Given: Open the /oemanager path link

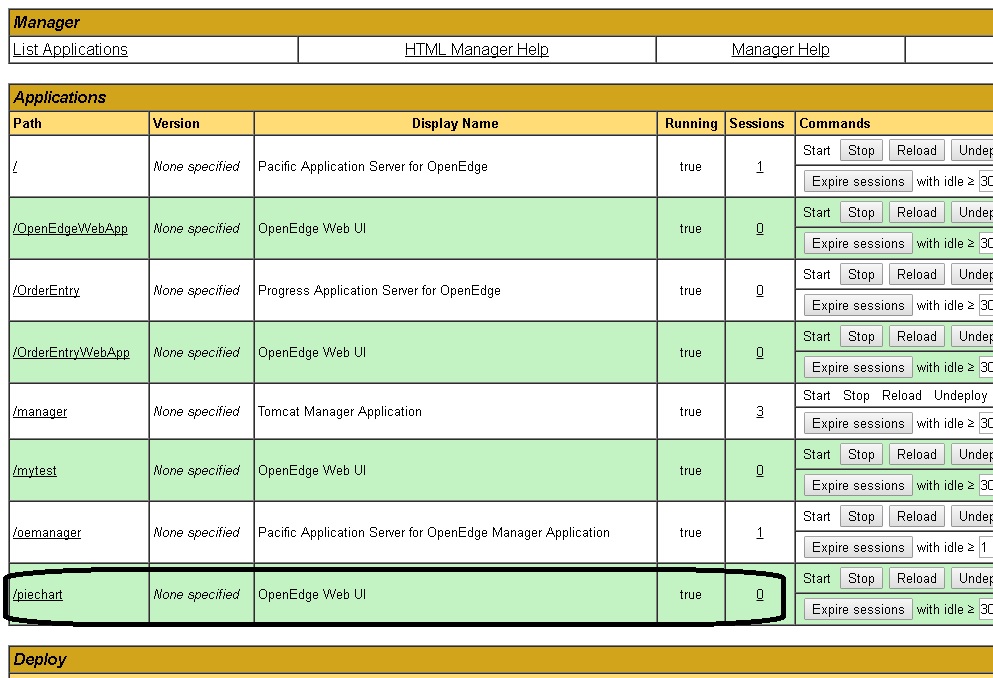Looking at the screenshot, I should tap(47, 532).
